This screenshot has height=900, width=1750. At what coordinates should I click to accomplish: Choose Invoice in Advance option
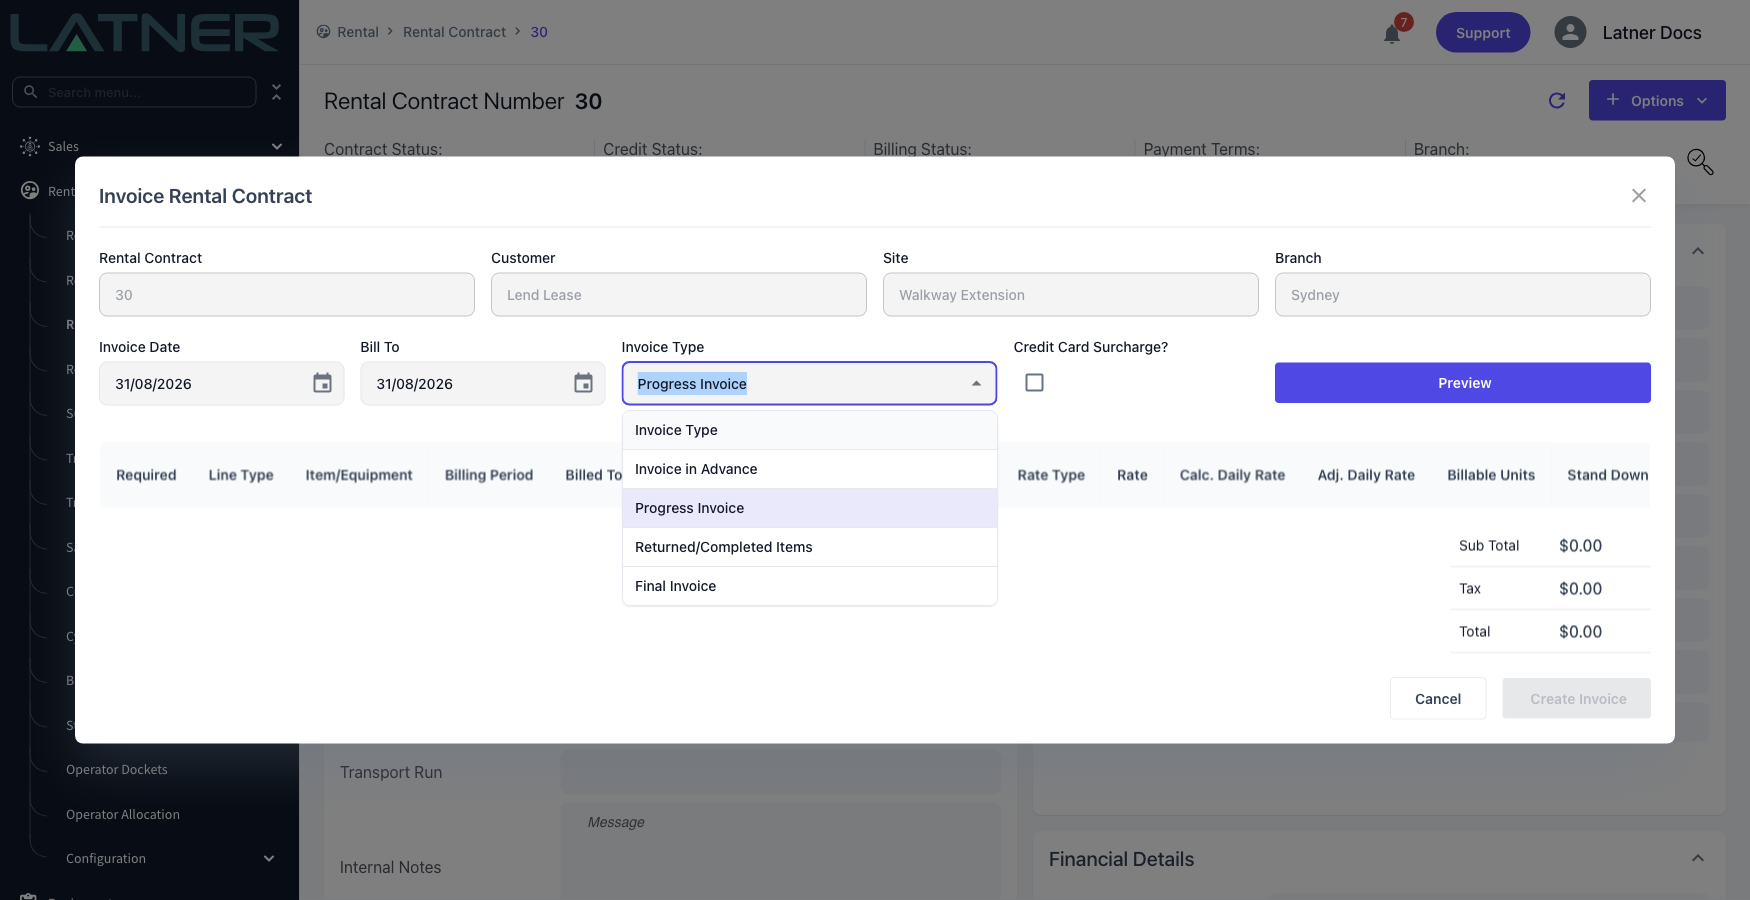(x=809, y=469)
